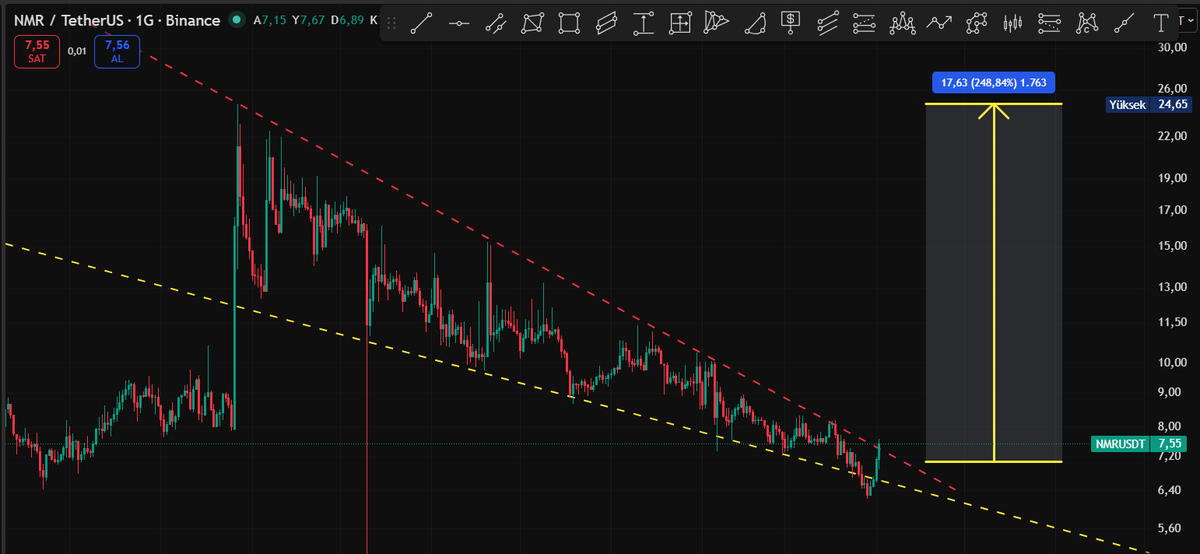Screen dimensions: 1200x554
Task: Select the Text annotation tool
Action: pyautogui.click(x=1160, y=22)
